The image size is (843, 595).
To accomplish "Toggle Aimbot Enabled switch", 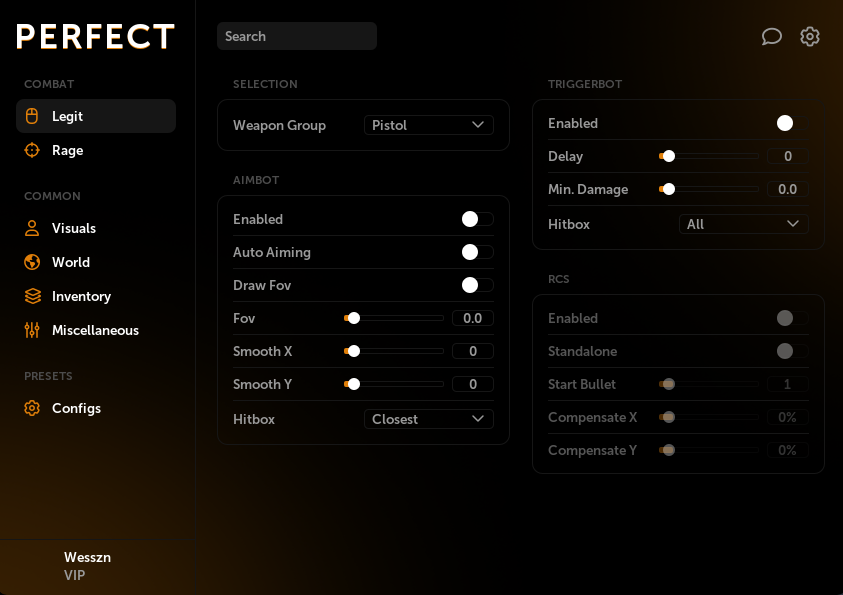I will 474,219.
